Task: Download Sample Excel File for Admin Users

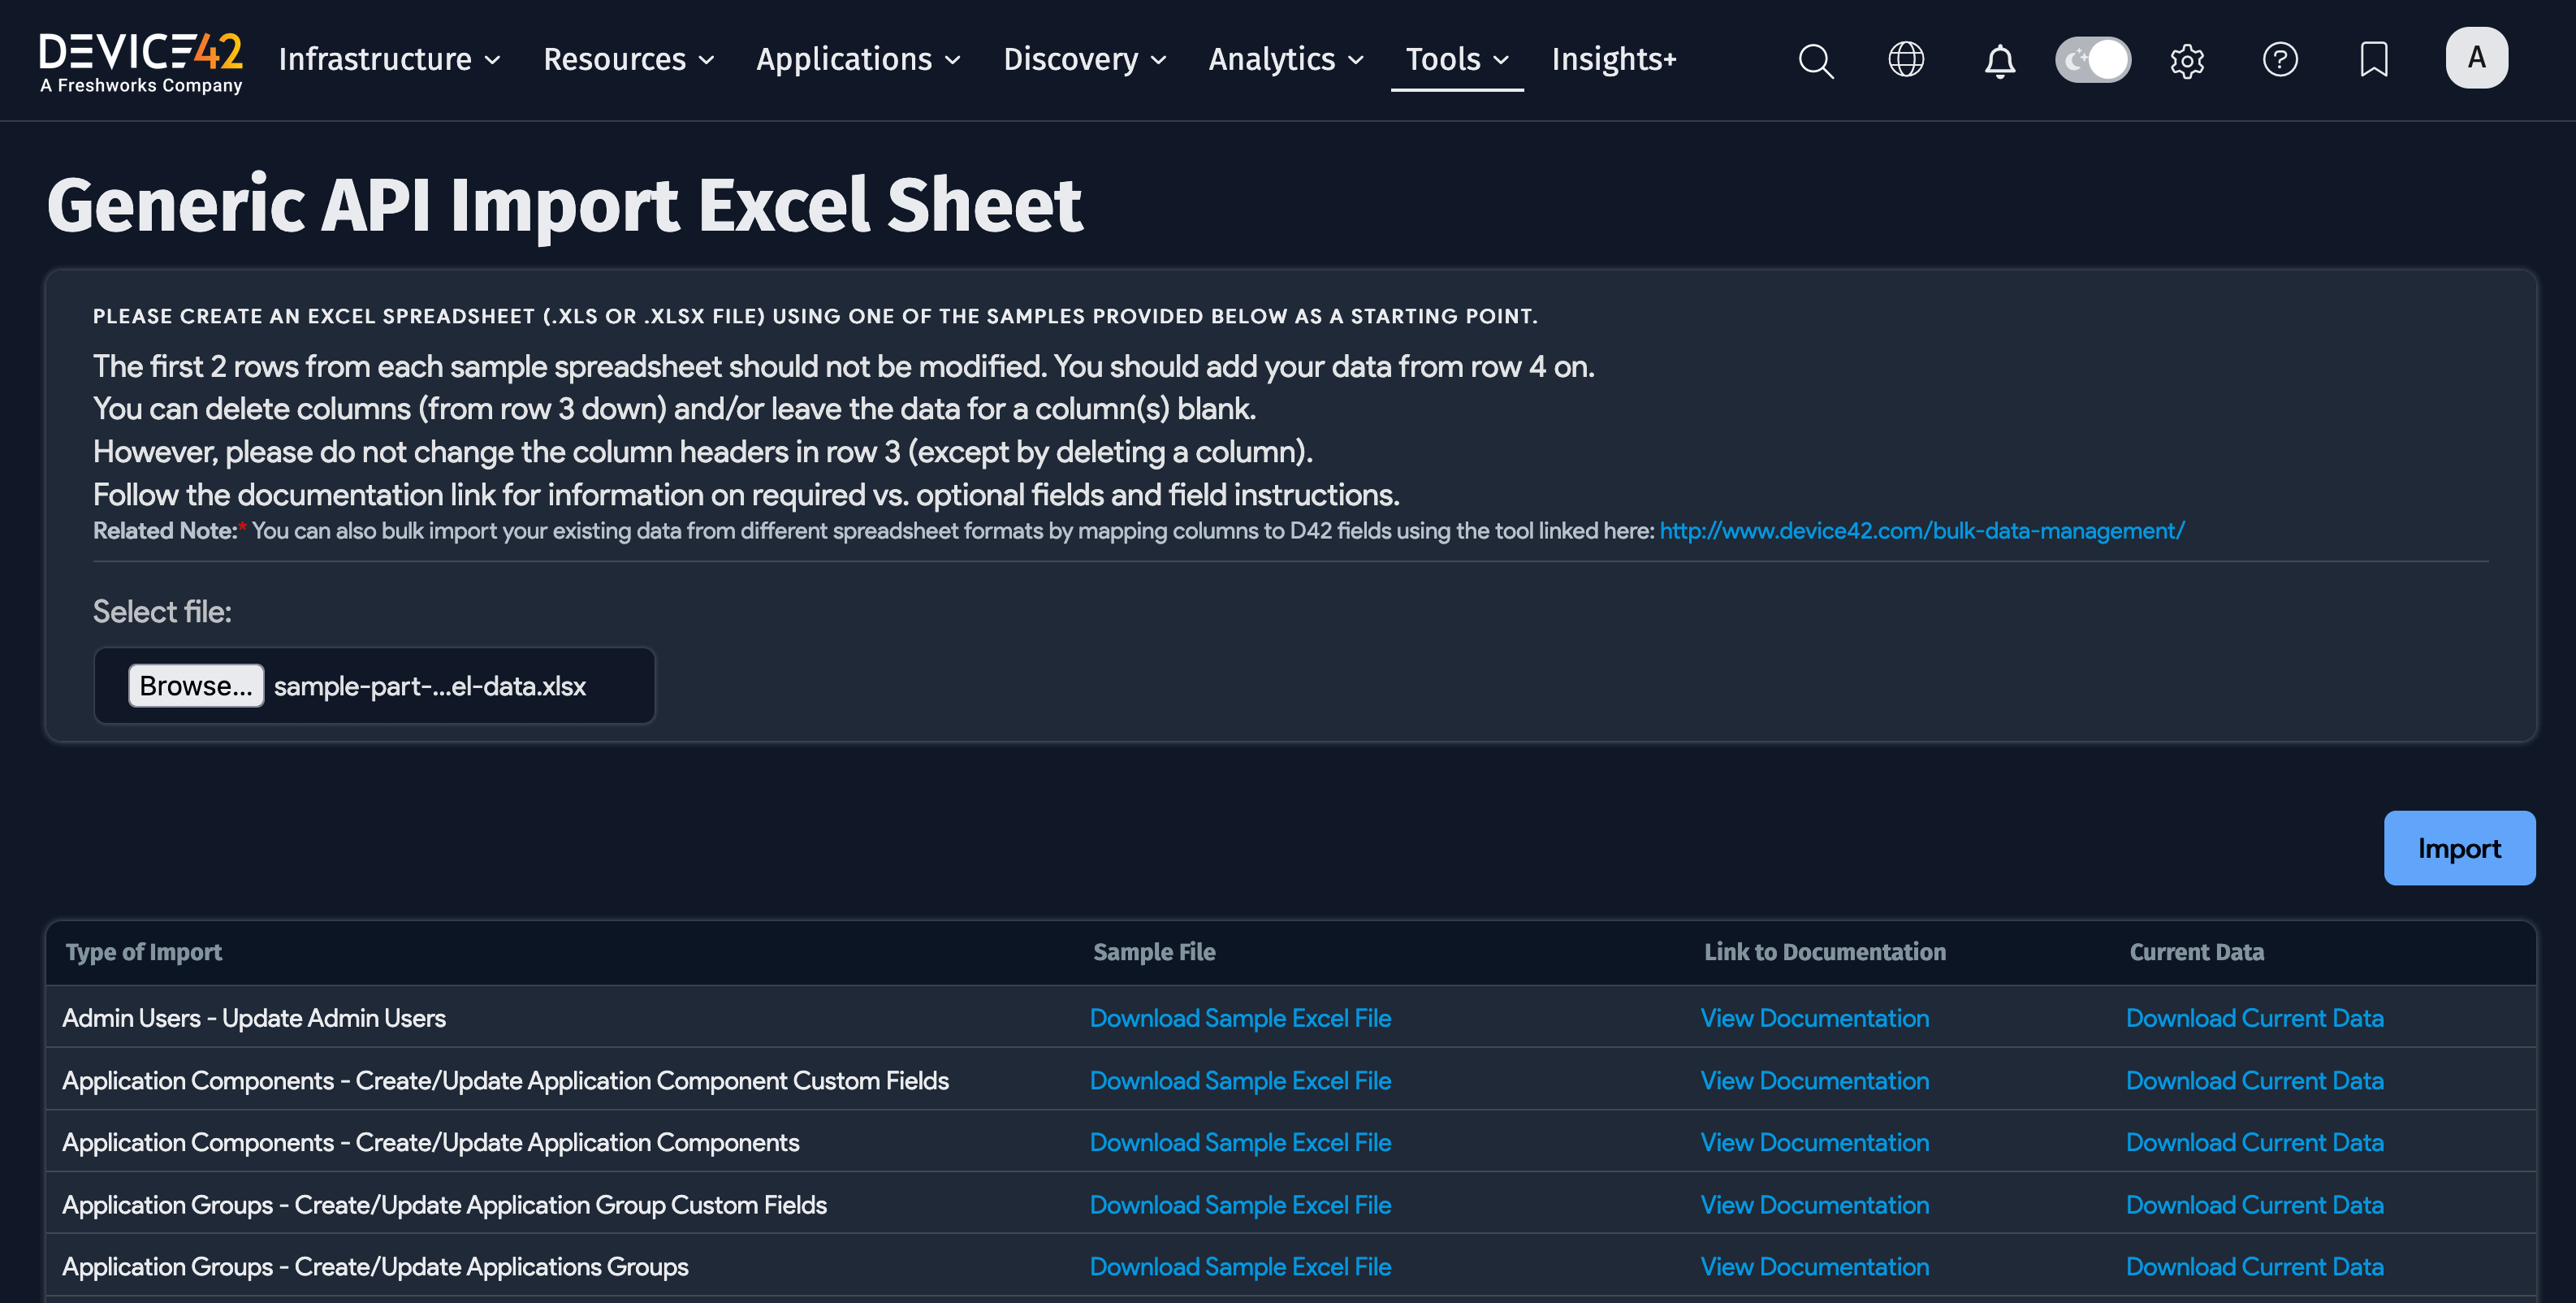Action: point(1240,1018)
